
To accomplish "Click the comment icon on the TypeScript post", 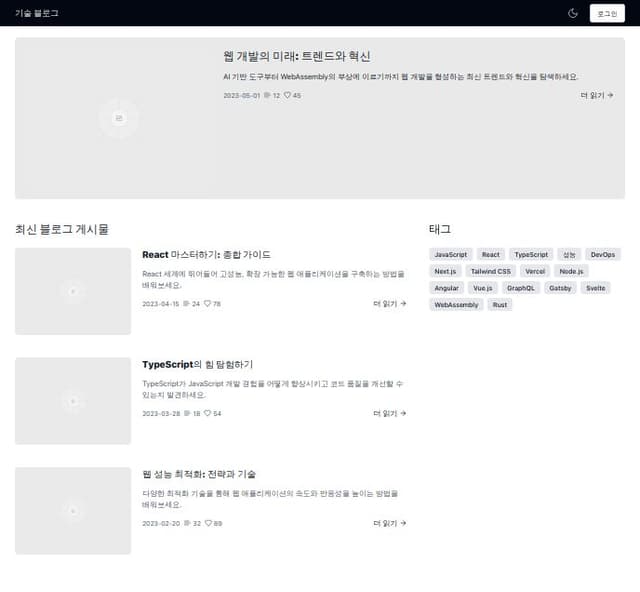I will (186, 413).
